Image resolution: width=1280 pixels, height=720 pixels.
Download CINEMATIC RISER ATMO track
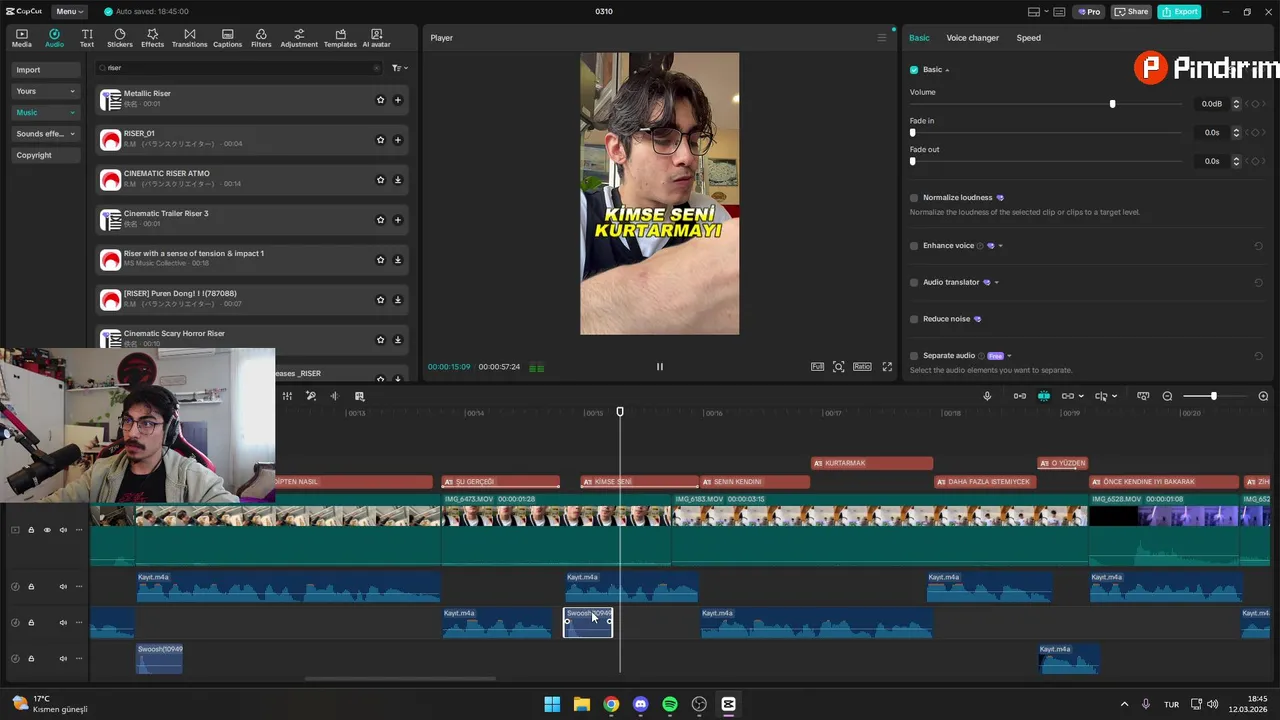[397, 180]
